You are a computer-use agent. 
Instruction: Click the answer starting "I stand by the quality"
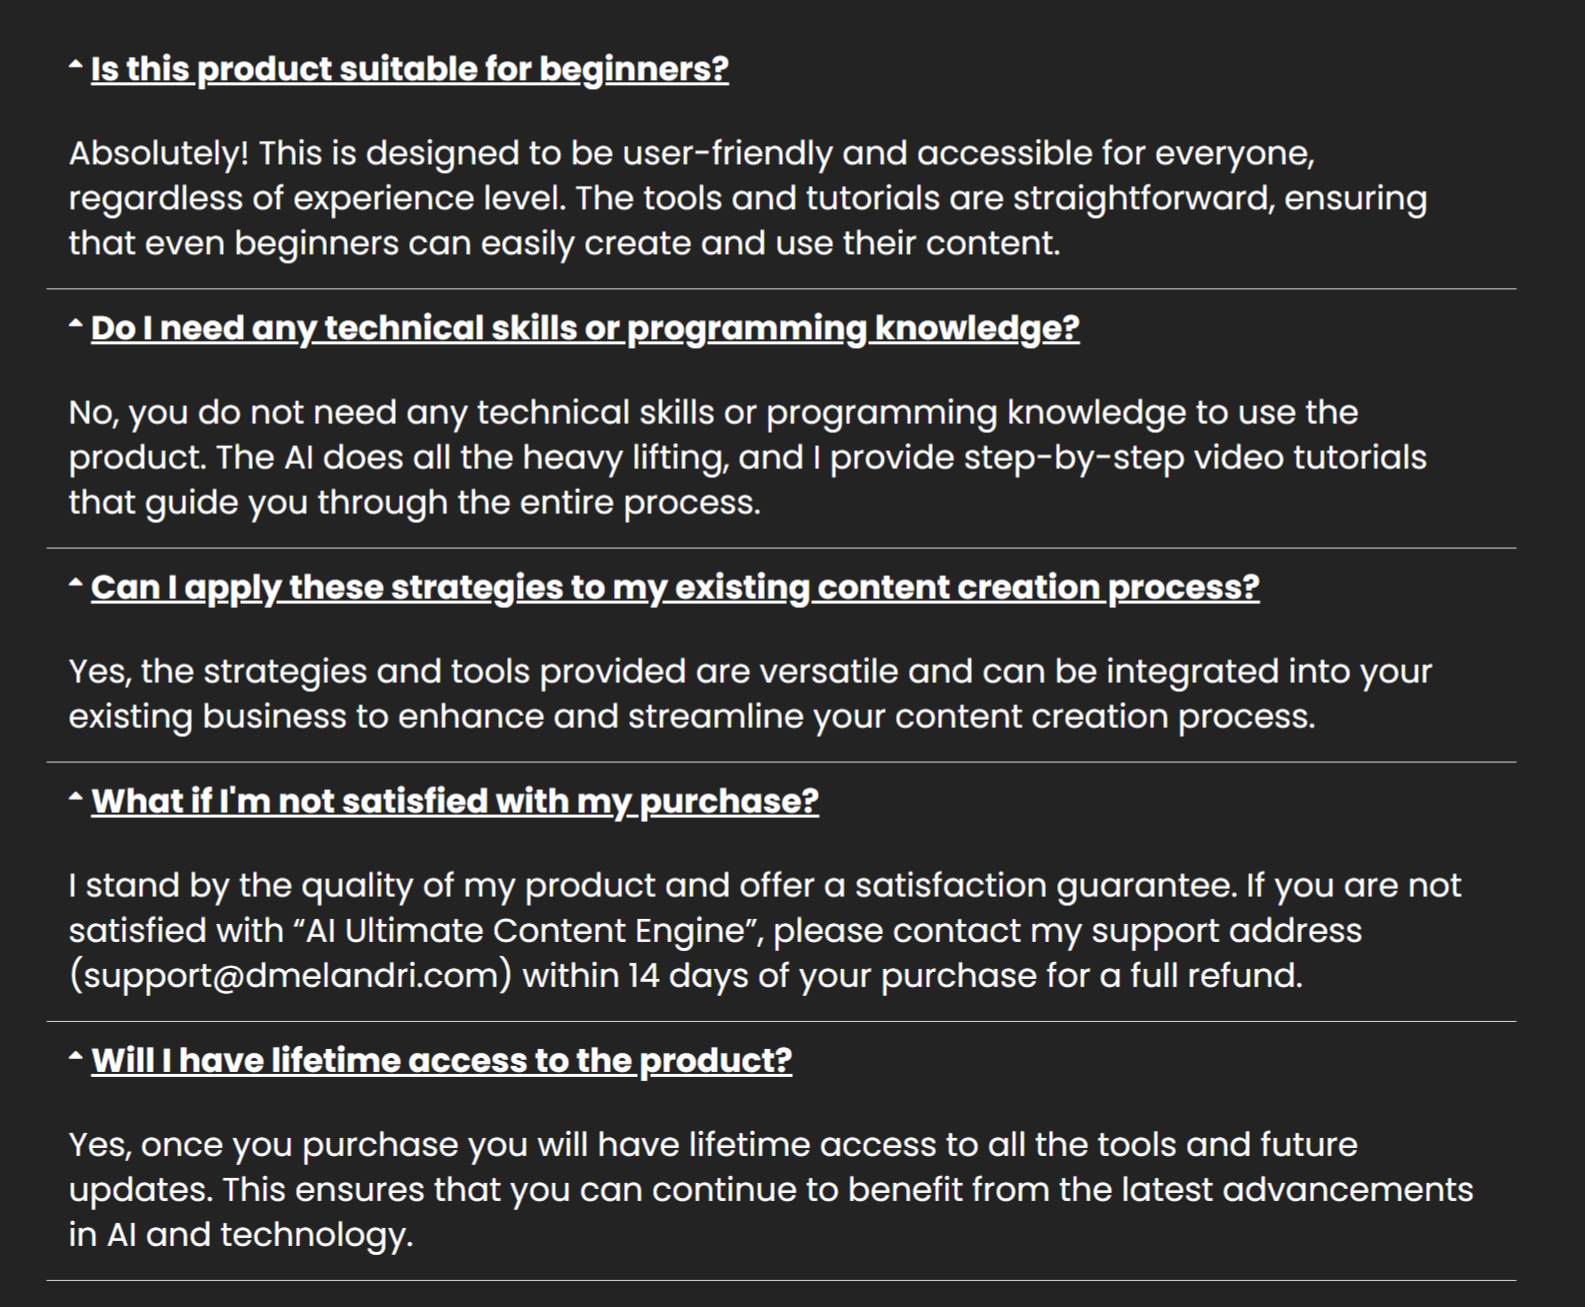click(x=765, y=930)
